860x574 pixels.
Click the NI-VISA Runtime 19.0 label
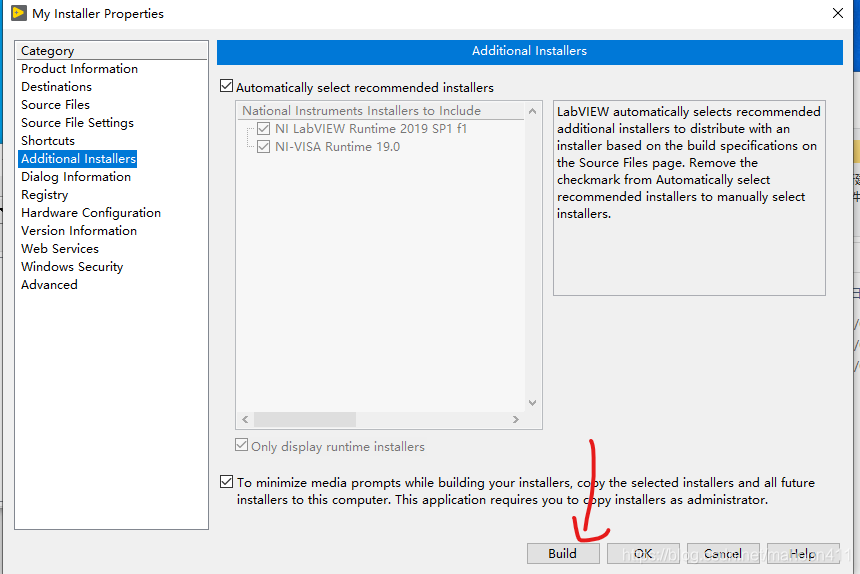[x=337, y=147]
